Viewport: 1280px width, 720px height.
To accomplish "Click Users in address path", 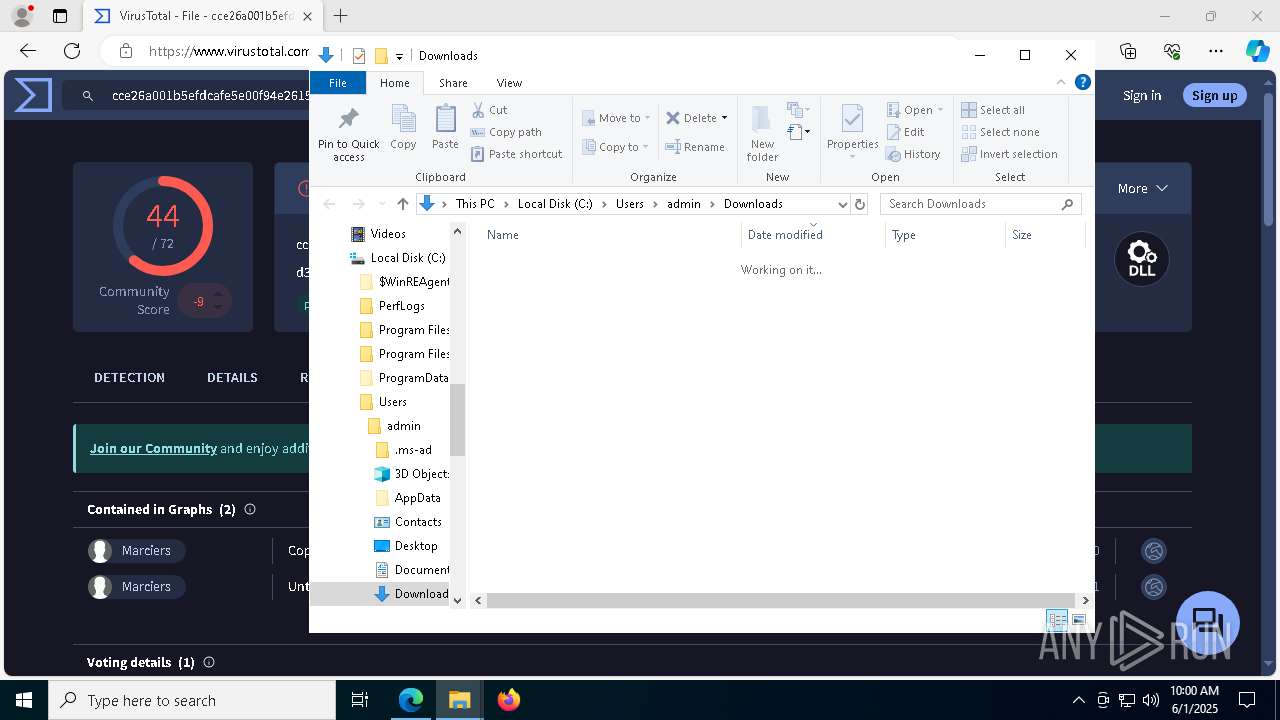I will [630, 204].
